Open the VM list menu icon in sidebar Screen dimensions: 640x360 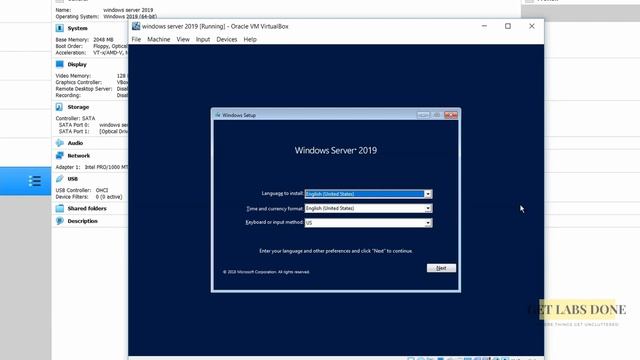click(x=35, y=181)
